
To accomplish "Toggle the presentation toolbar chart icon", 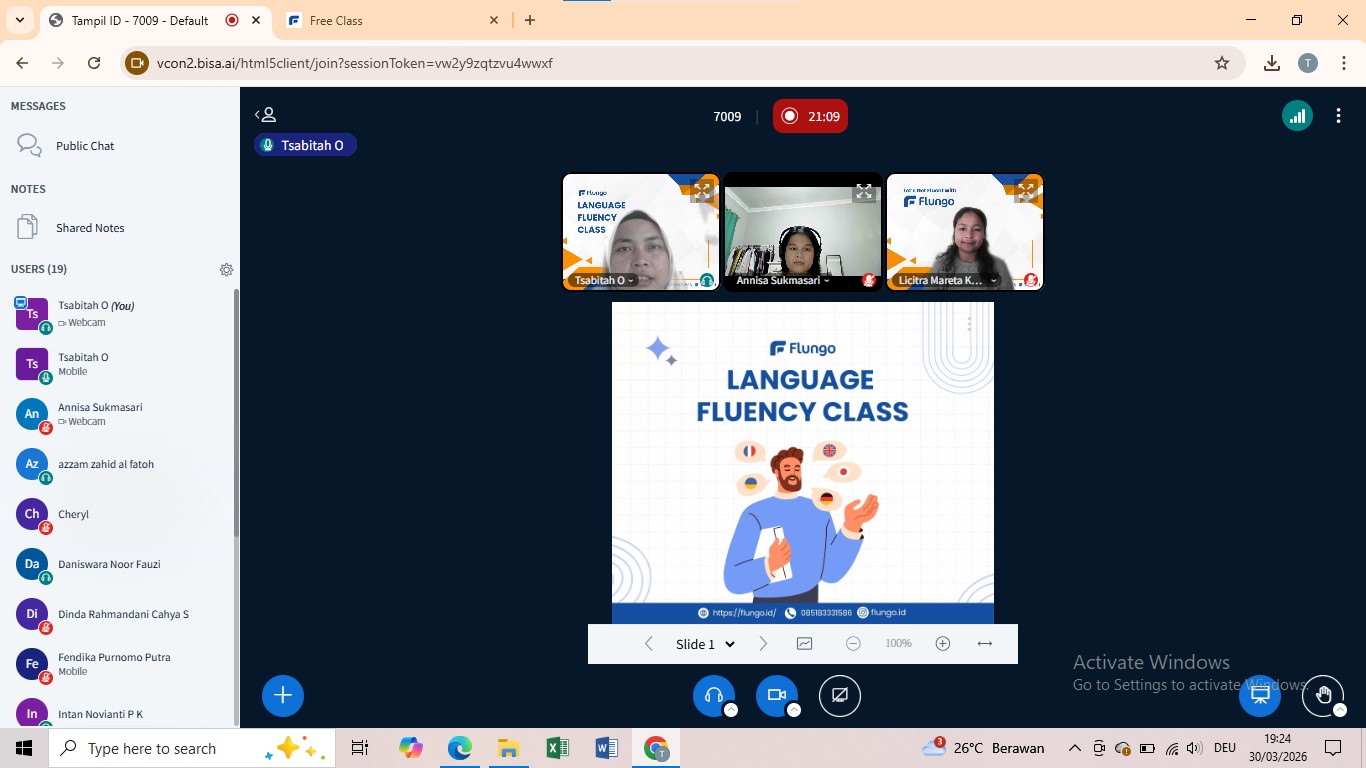I will (805, 644).
